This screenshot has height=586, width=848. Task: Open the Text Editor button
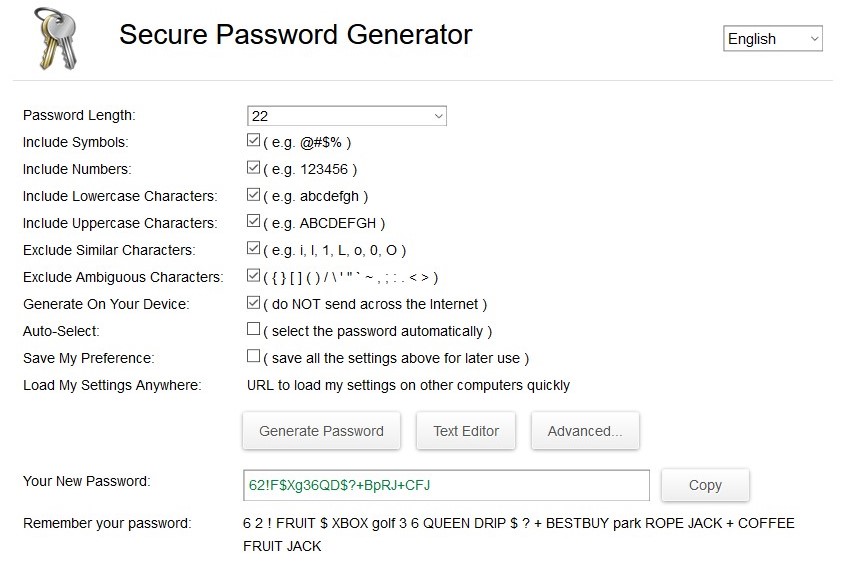tap(466, 431)
